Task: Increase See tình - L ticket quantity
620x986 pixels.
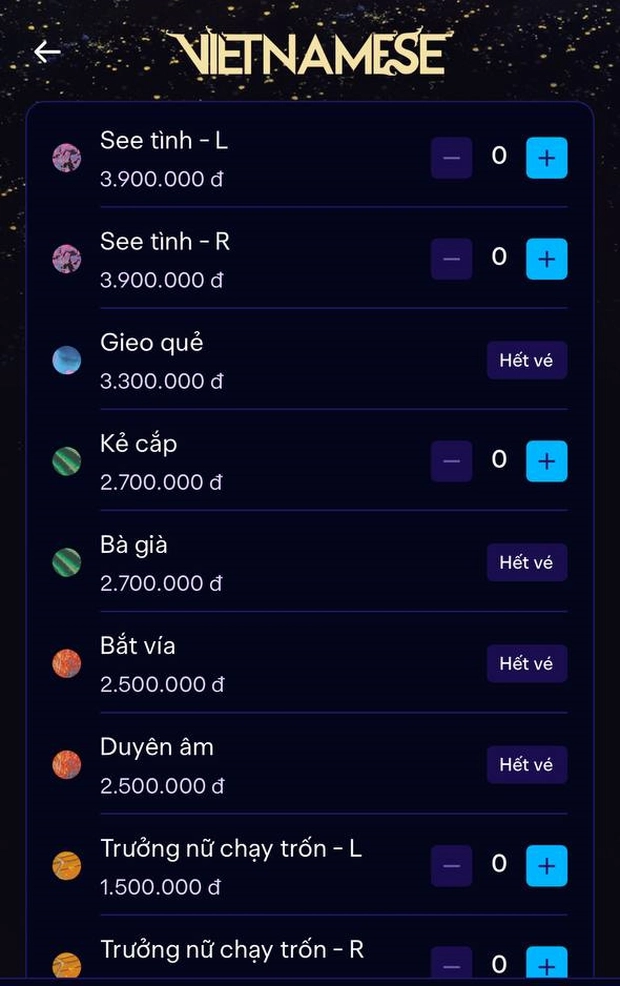Action: [546, 158]
